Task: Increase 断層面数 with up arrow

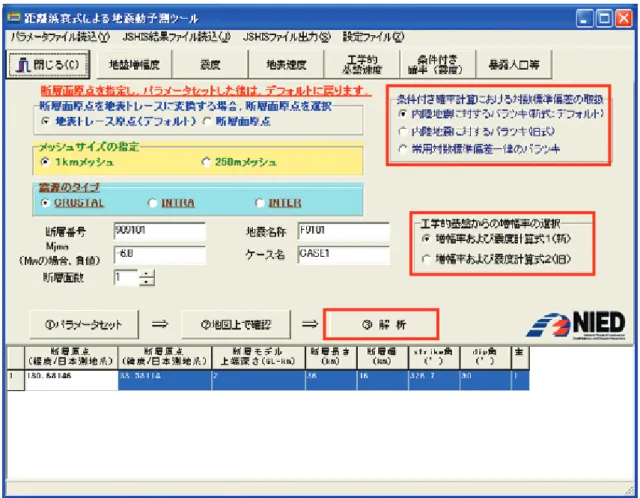Action: 147,274
